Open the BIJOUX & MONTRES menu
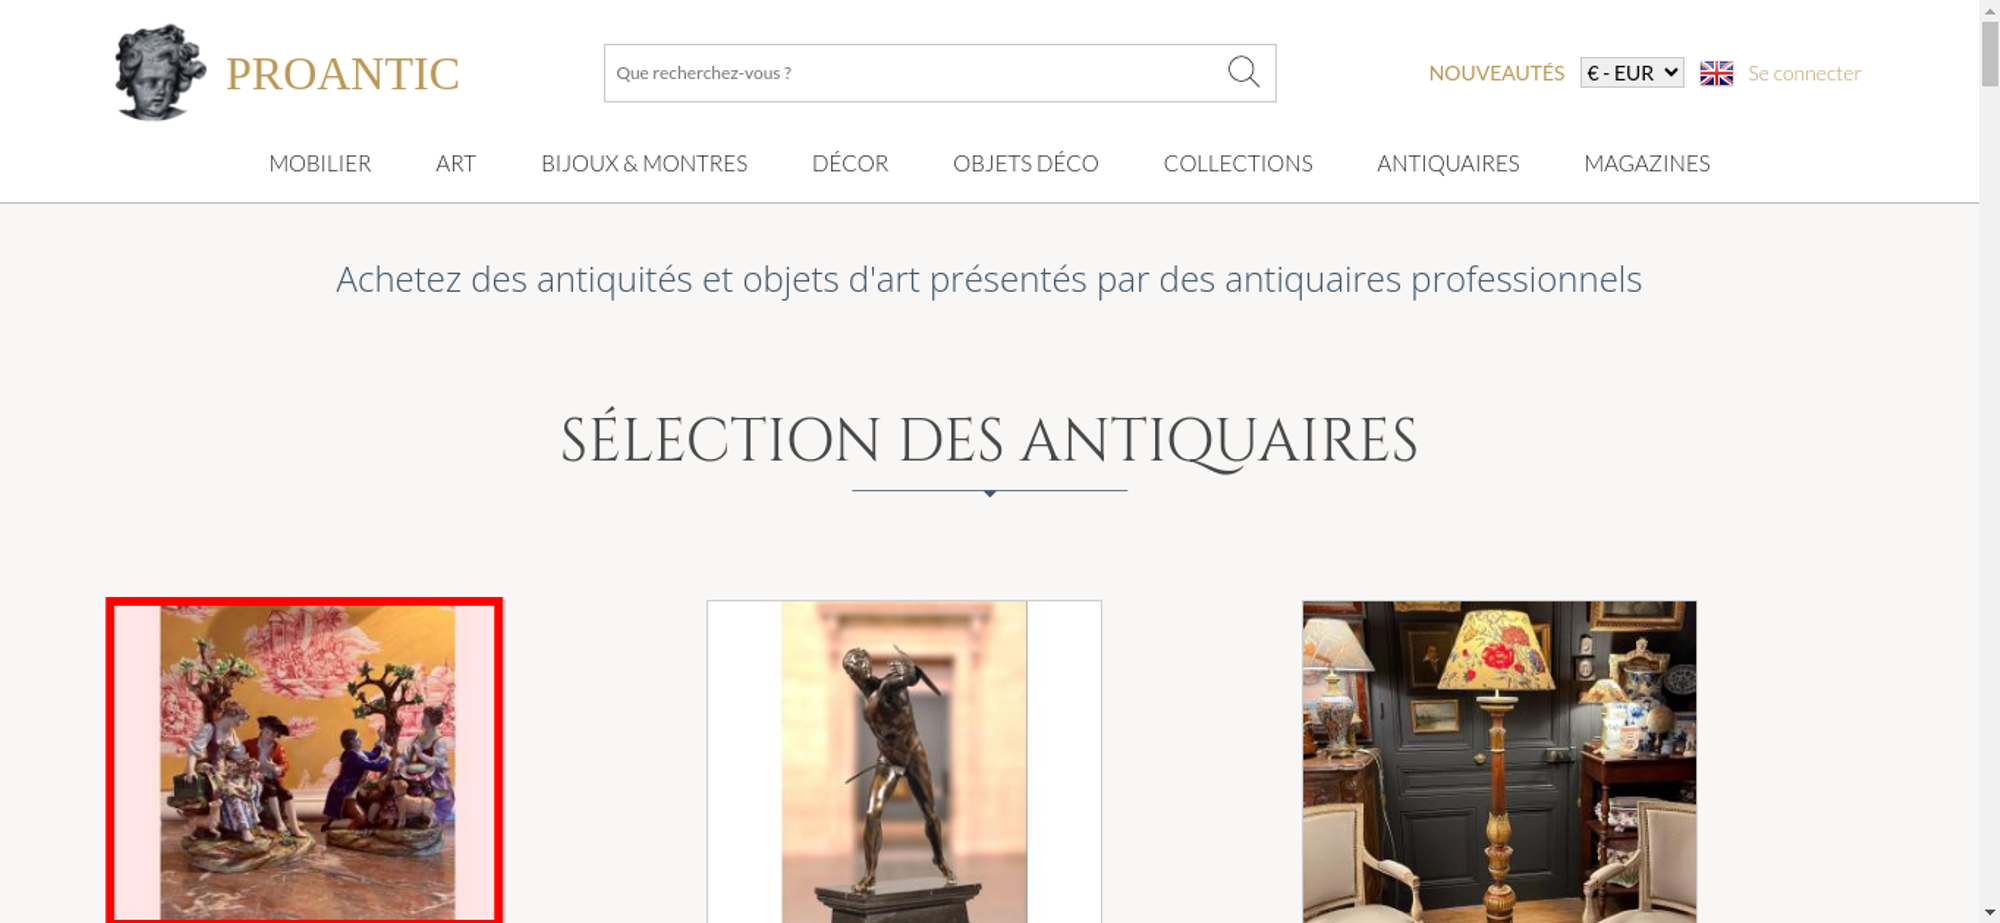This screenshot has height=923, width=2000. pyautogui.click(x=644, y=163)
